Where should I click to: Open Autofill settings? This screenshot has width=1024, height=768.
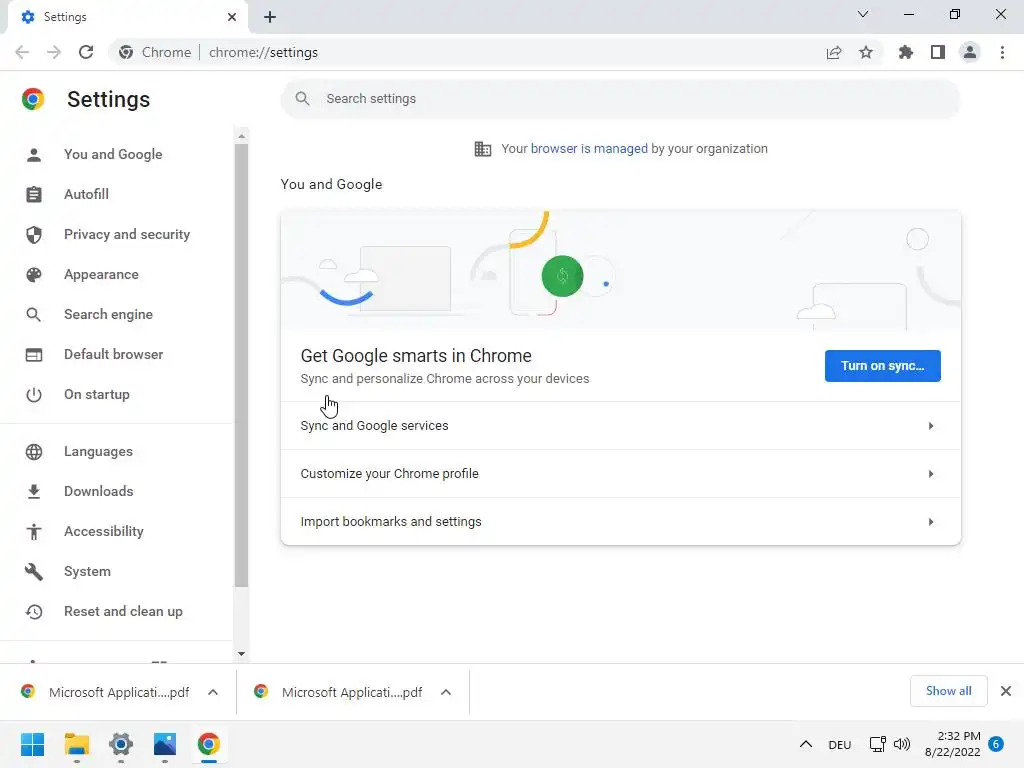tap(86, 194)
